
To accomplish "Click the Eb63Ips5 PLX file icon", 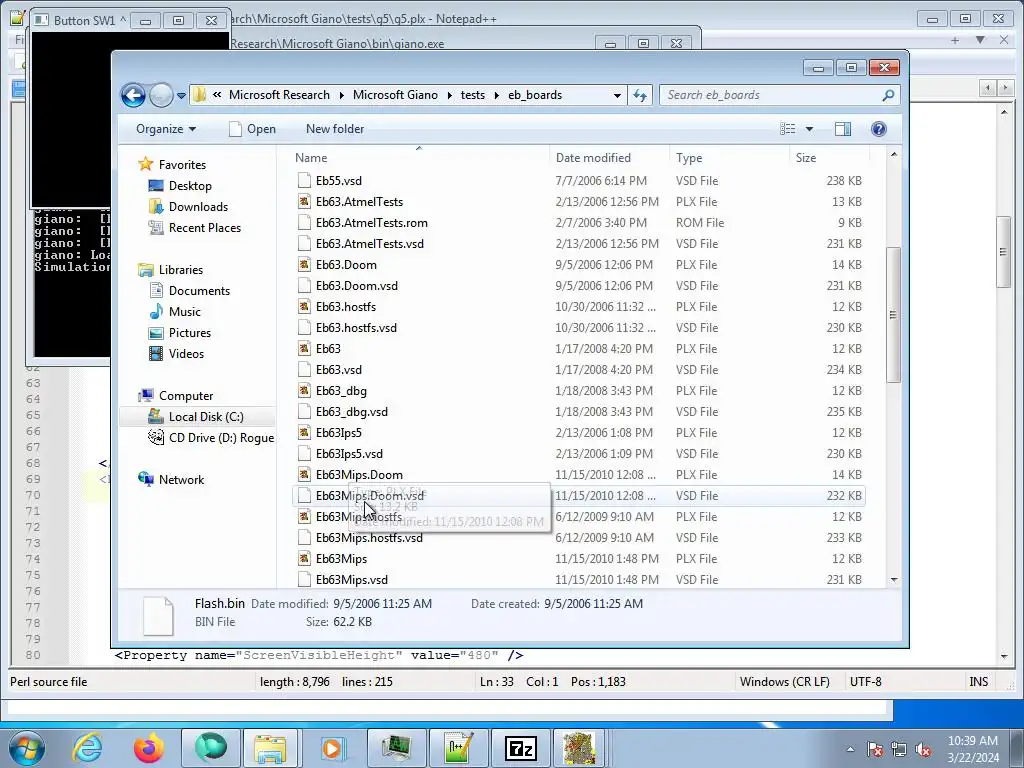I will 304,432.
